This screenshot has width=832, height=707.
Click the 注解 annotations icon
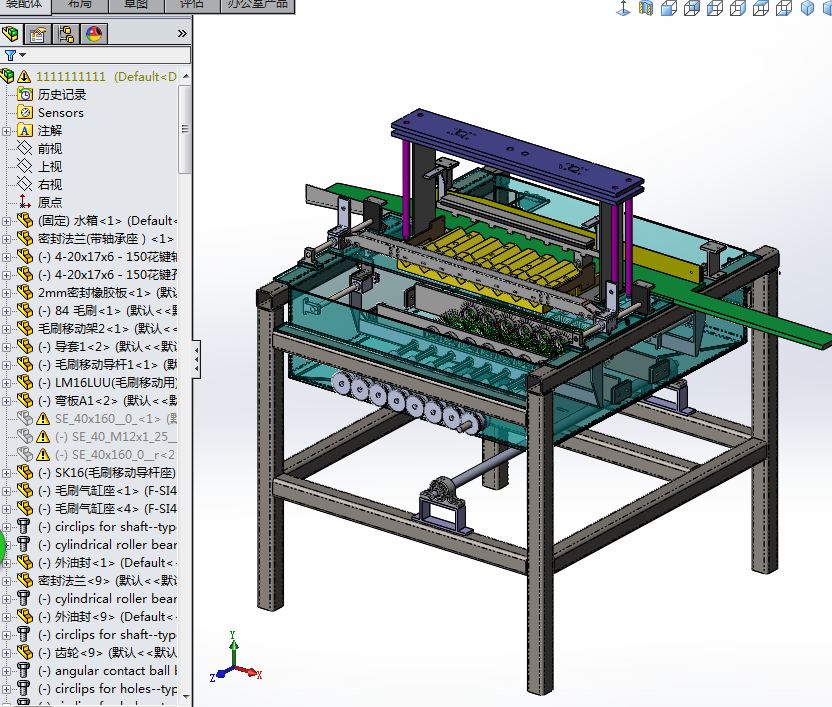25,131
